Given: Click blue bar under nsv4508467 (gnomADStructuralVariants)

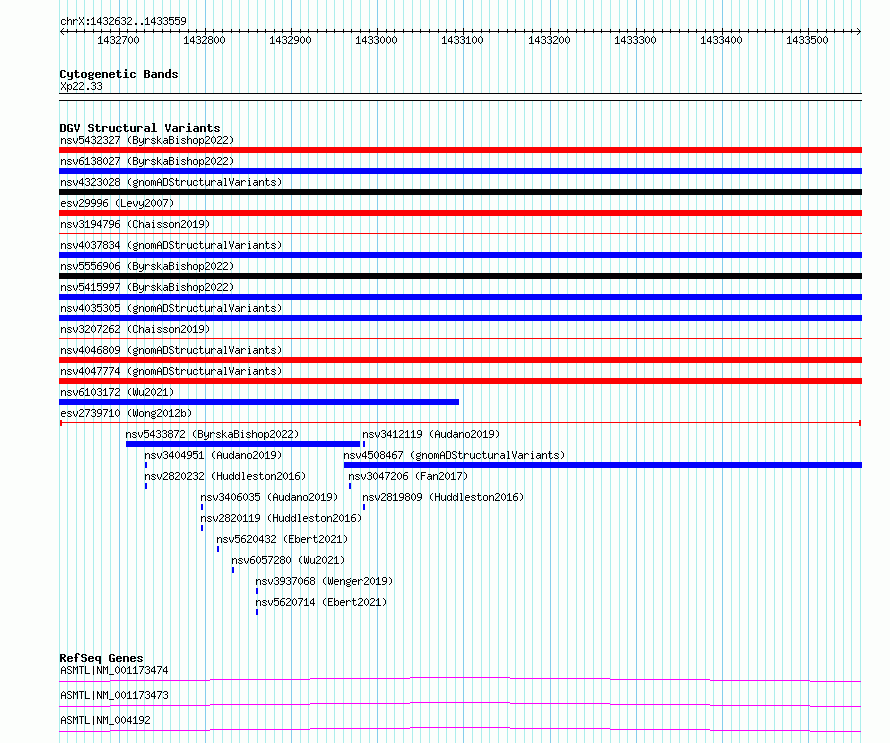Looking at the screenshot, I should click(x=603, y=465).
